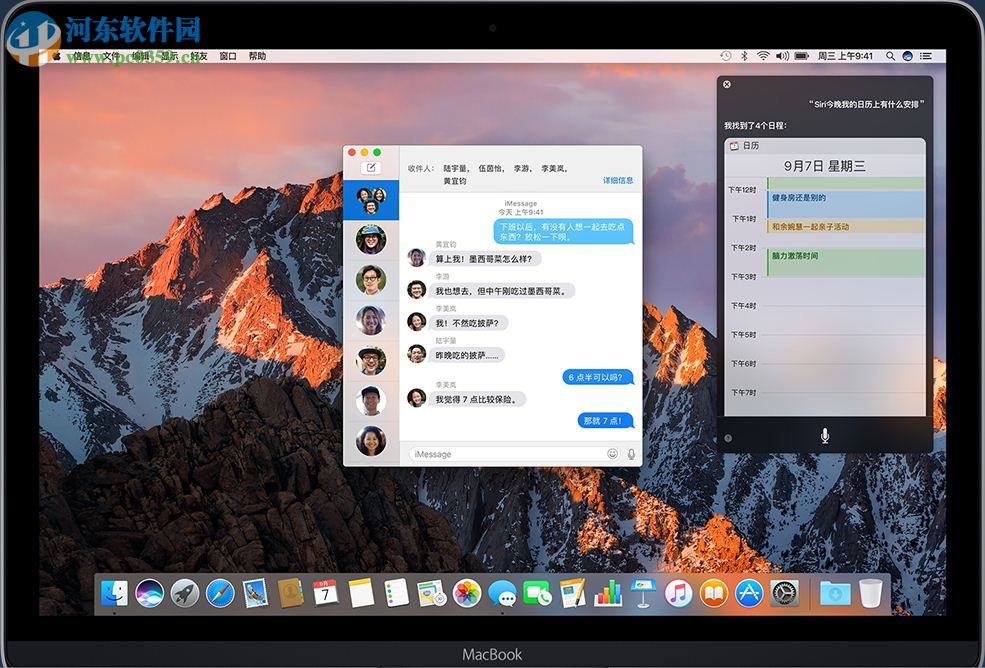Click 详细信息 link in Messages

coord(618,180)
